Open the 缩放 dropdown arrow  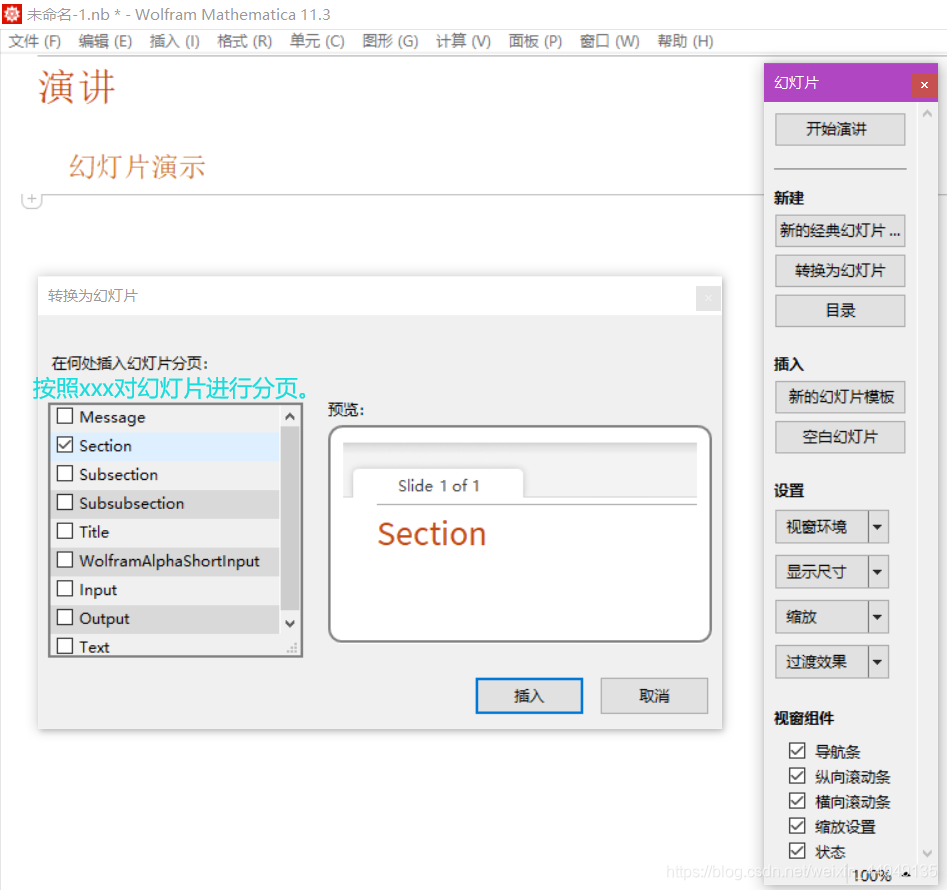pyautogui.click(x=878, y=616)
